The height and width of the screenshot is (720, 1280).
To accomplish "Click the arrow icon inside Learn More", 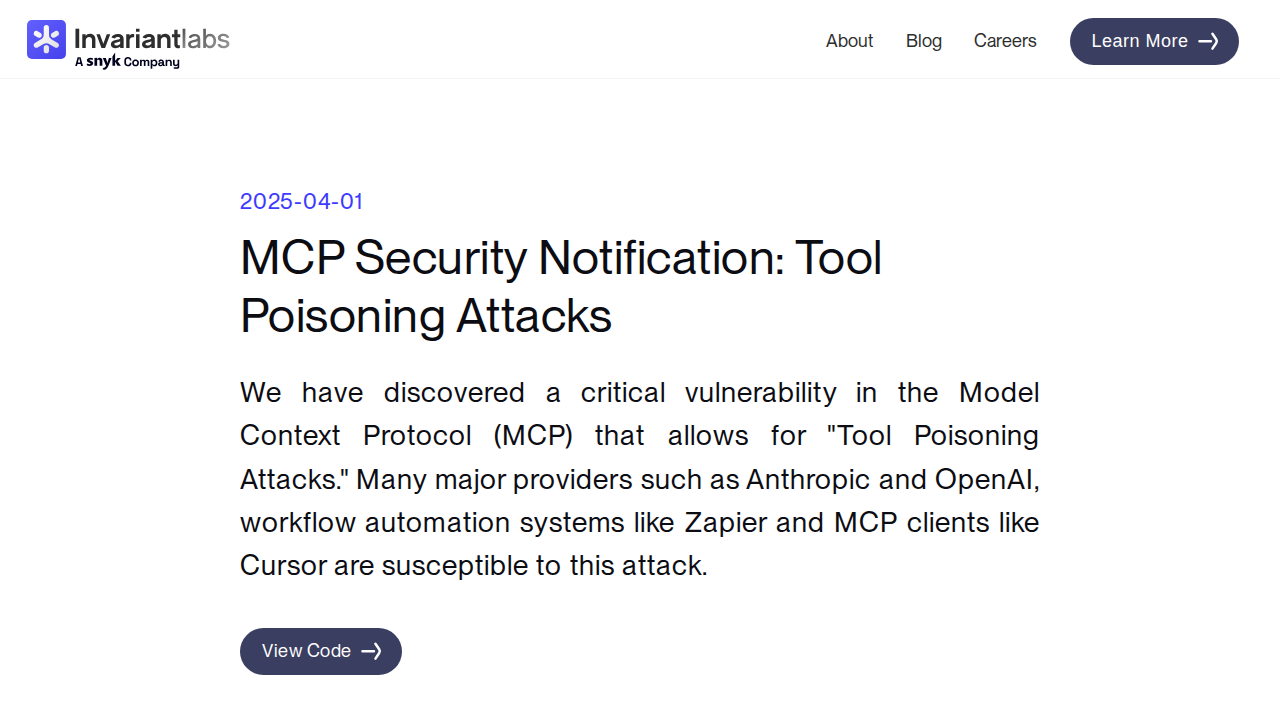I will click(x=1208, y=41).
